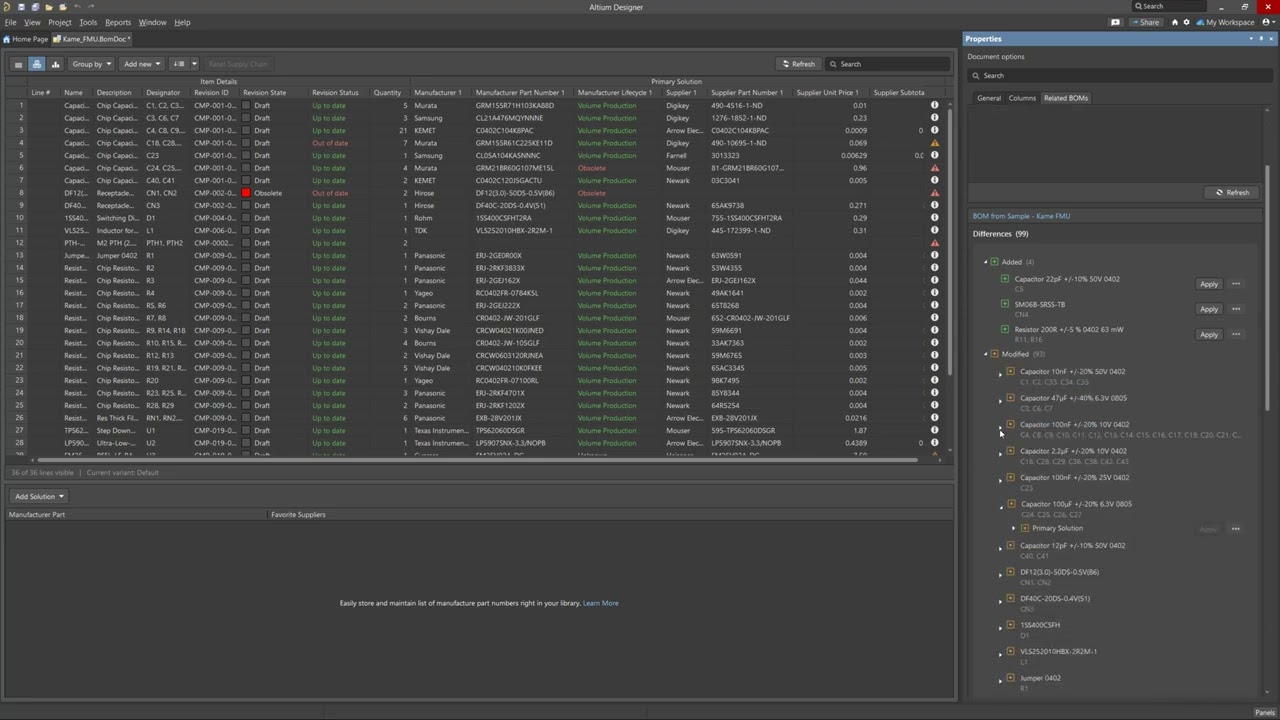Click the home icon beside the settings gear
Screen dimensions: 1280x720
(x=1175, y=22)
